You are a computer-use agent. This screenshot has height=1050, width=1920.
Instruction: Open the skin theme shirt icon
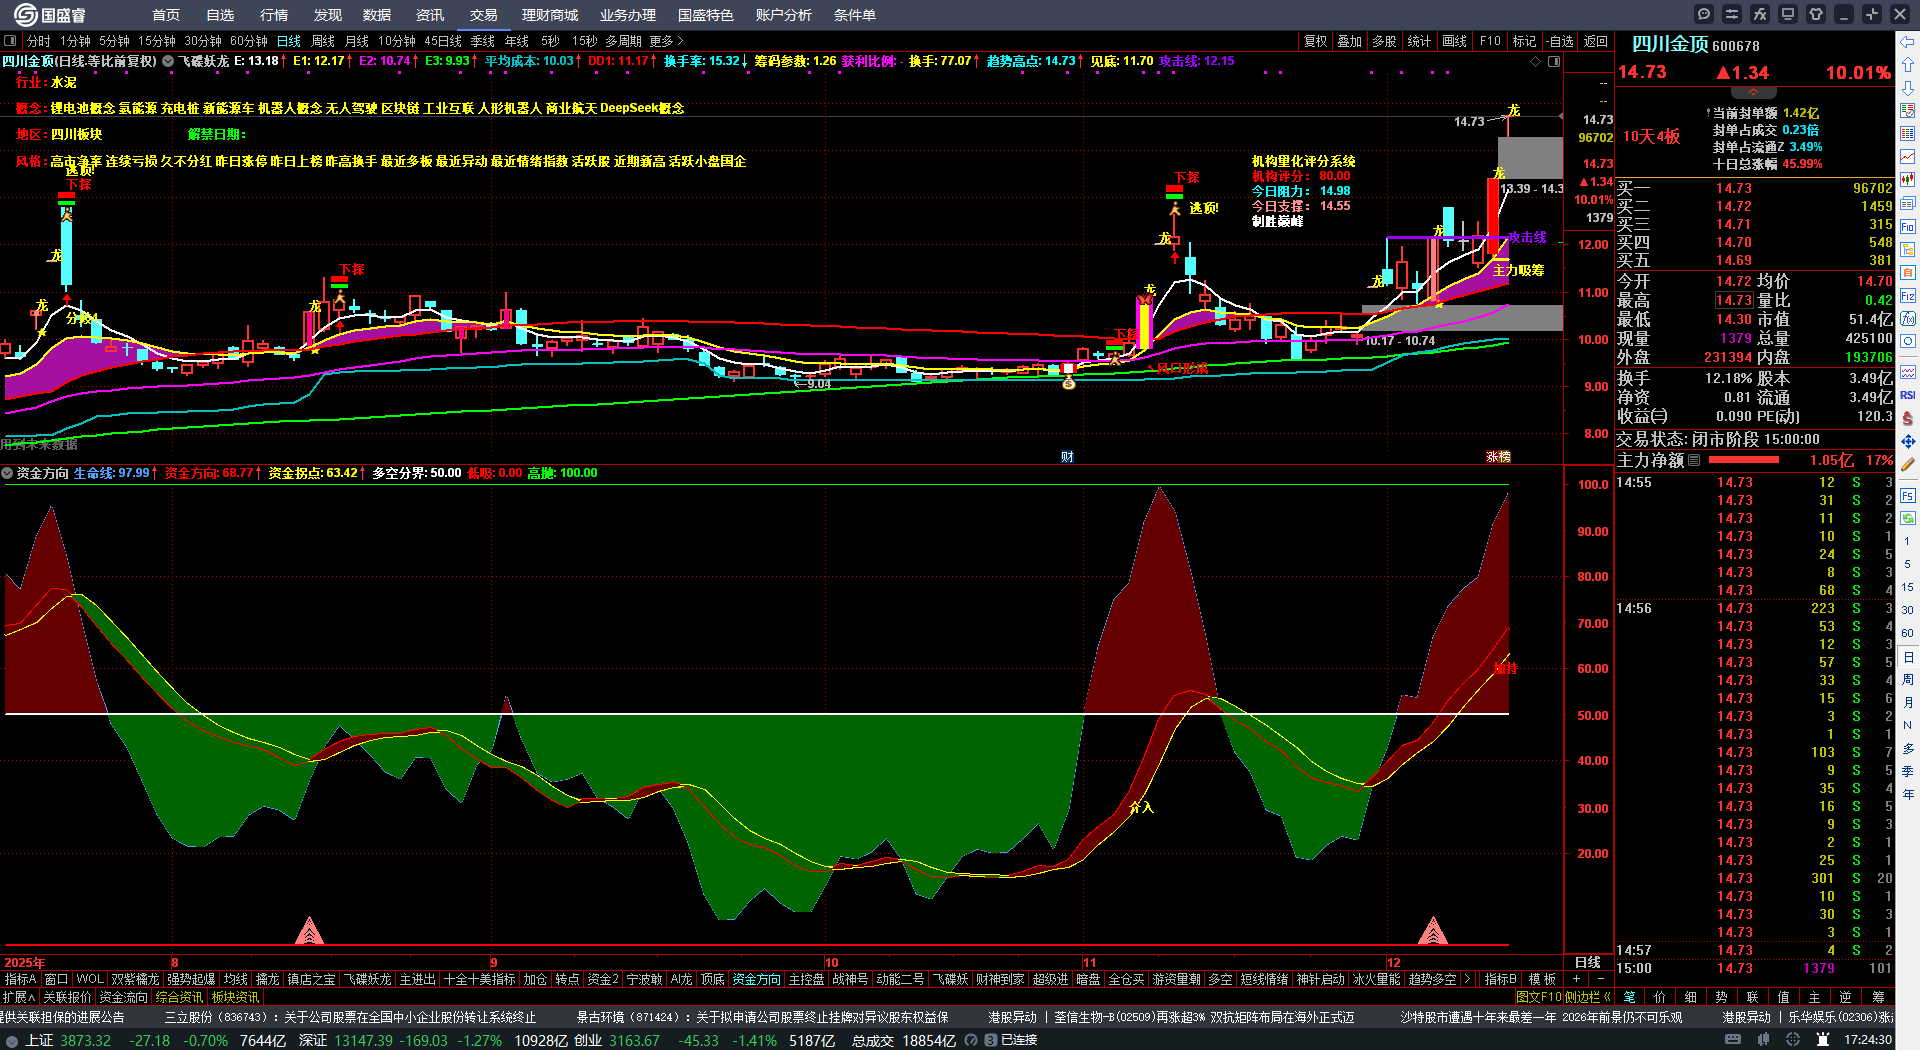[x=1816, y=14]
